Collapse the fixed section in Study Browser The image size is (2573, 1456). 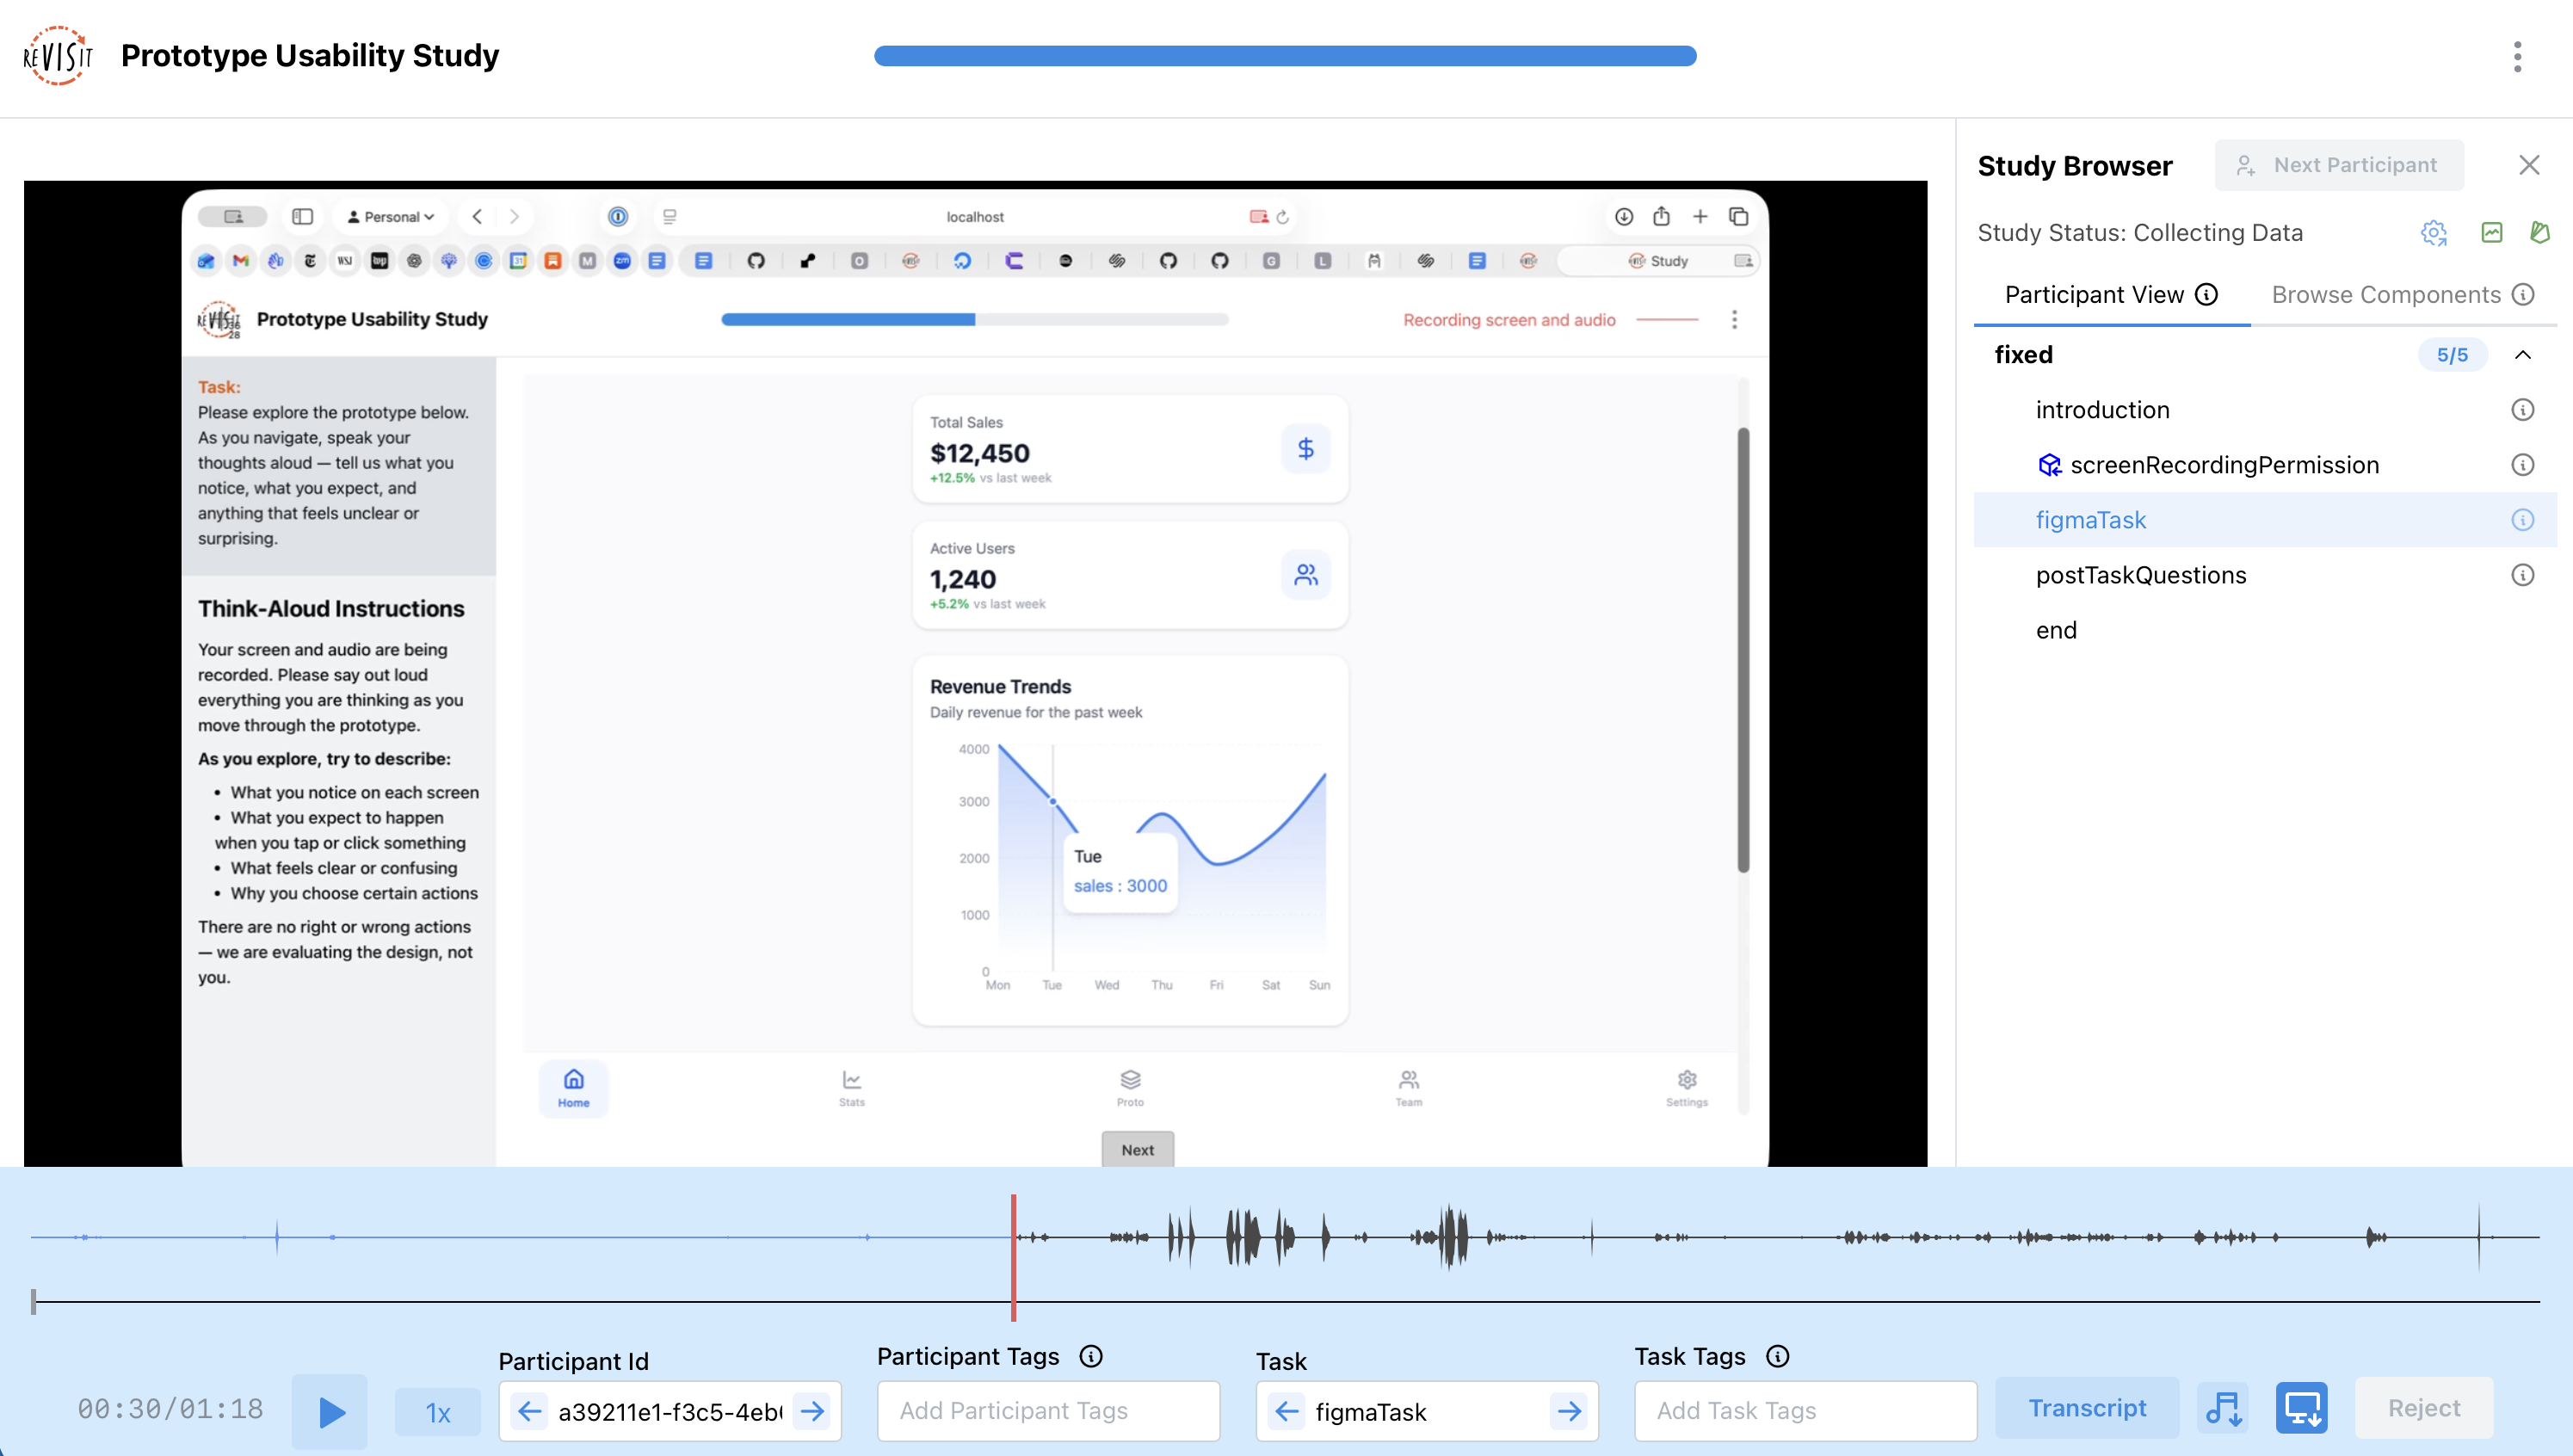pos(2523,354)
